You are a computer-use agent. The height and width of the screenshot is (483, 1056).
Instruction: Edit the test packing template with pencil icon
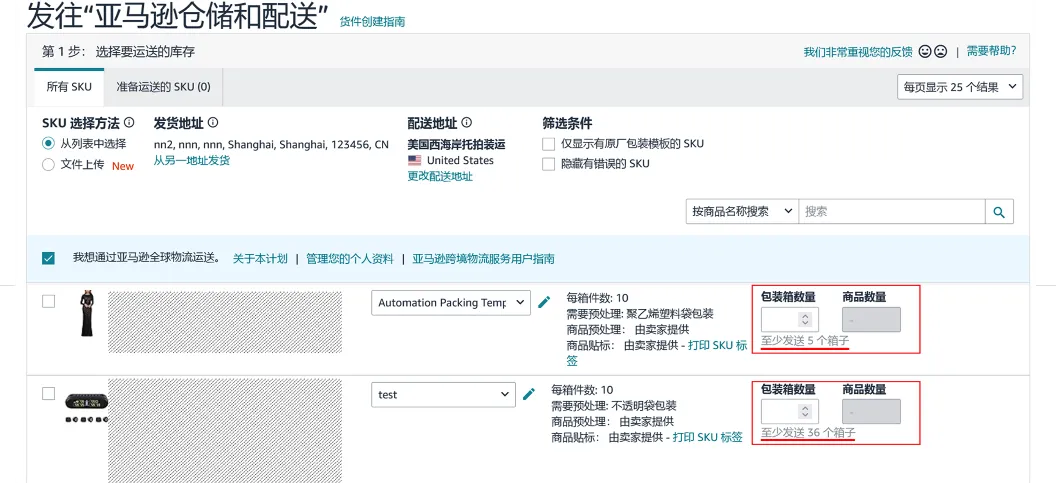(529, 394)
